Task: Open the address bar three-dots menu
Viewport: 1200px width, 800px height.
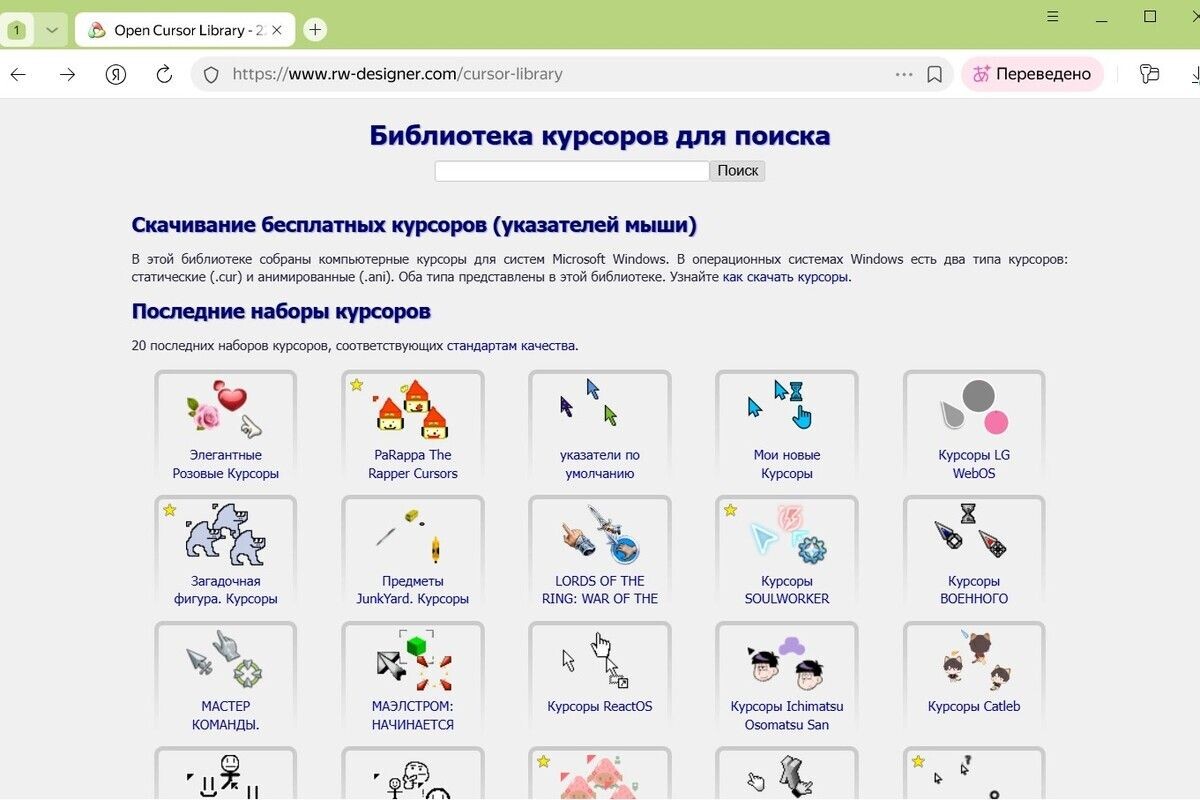Action: [x=904, y=74]
